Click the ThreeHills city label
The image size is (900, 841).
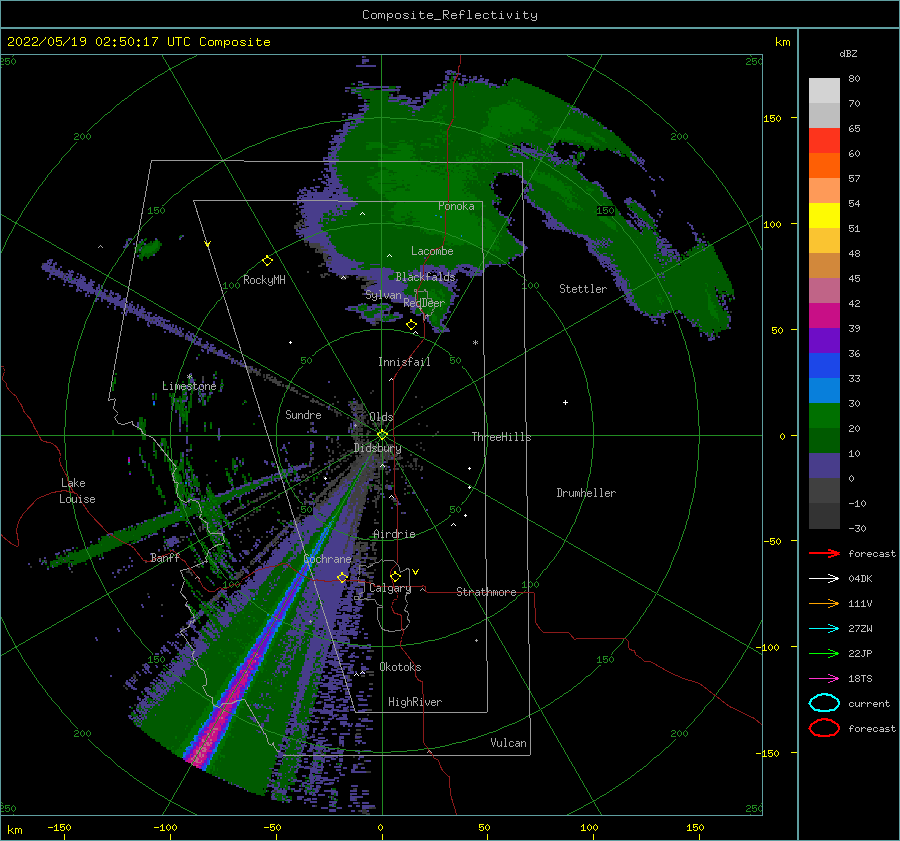[x=501, y=437]
